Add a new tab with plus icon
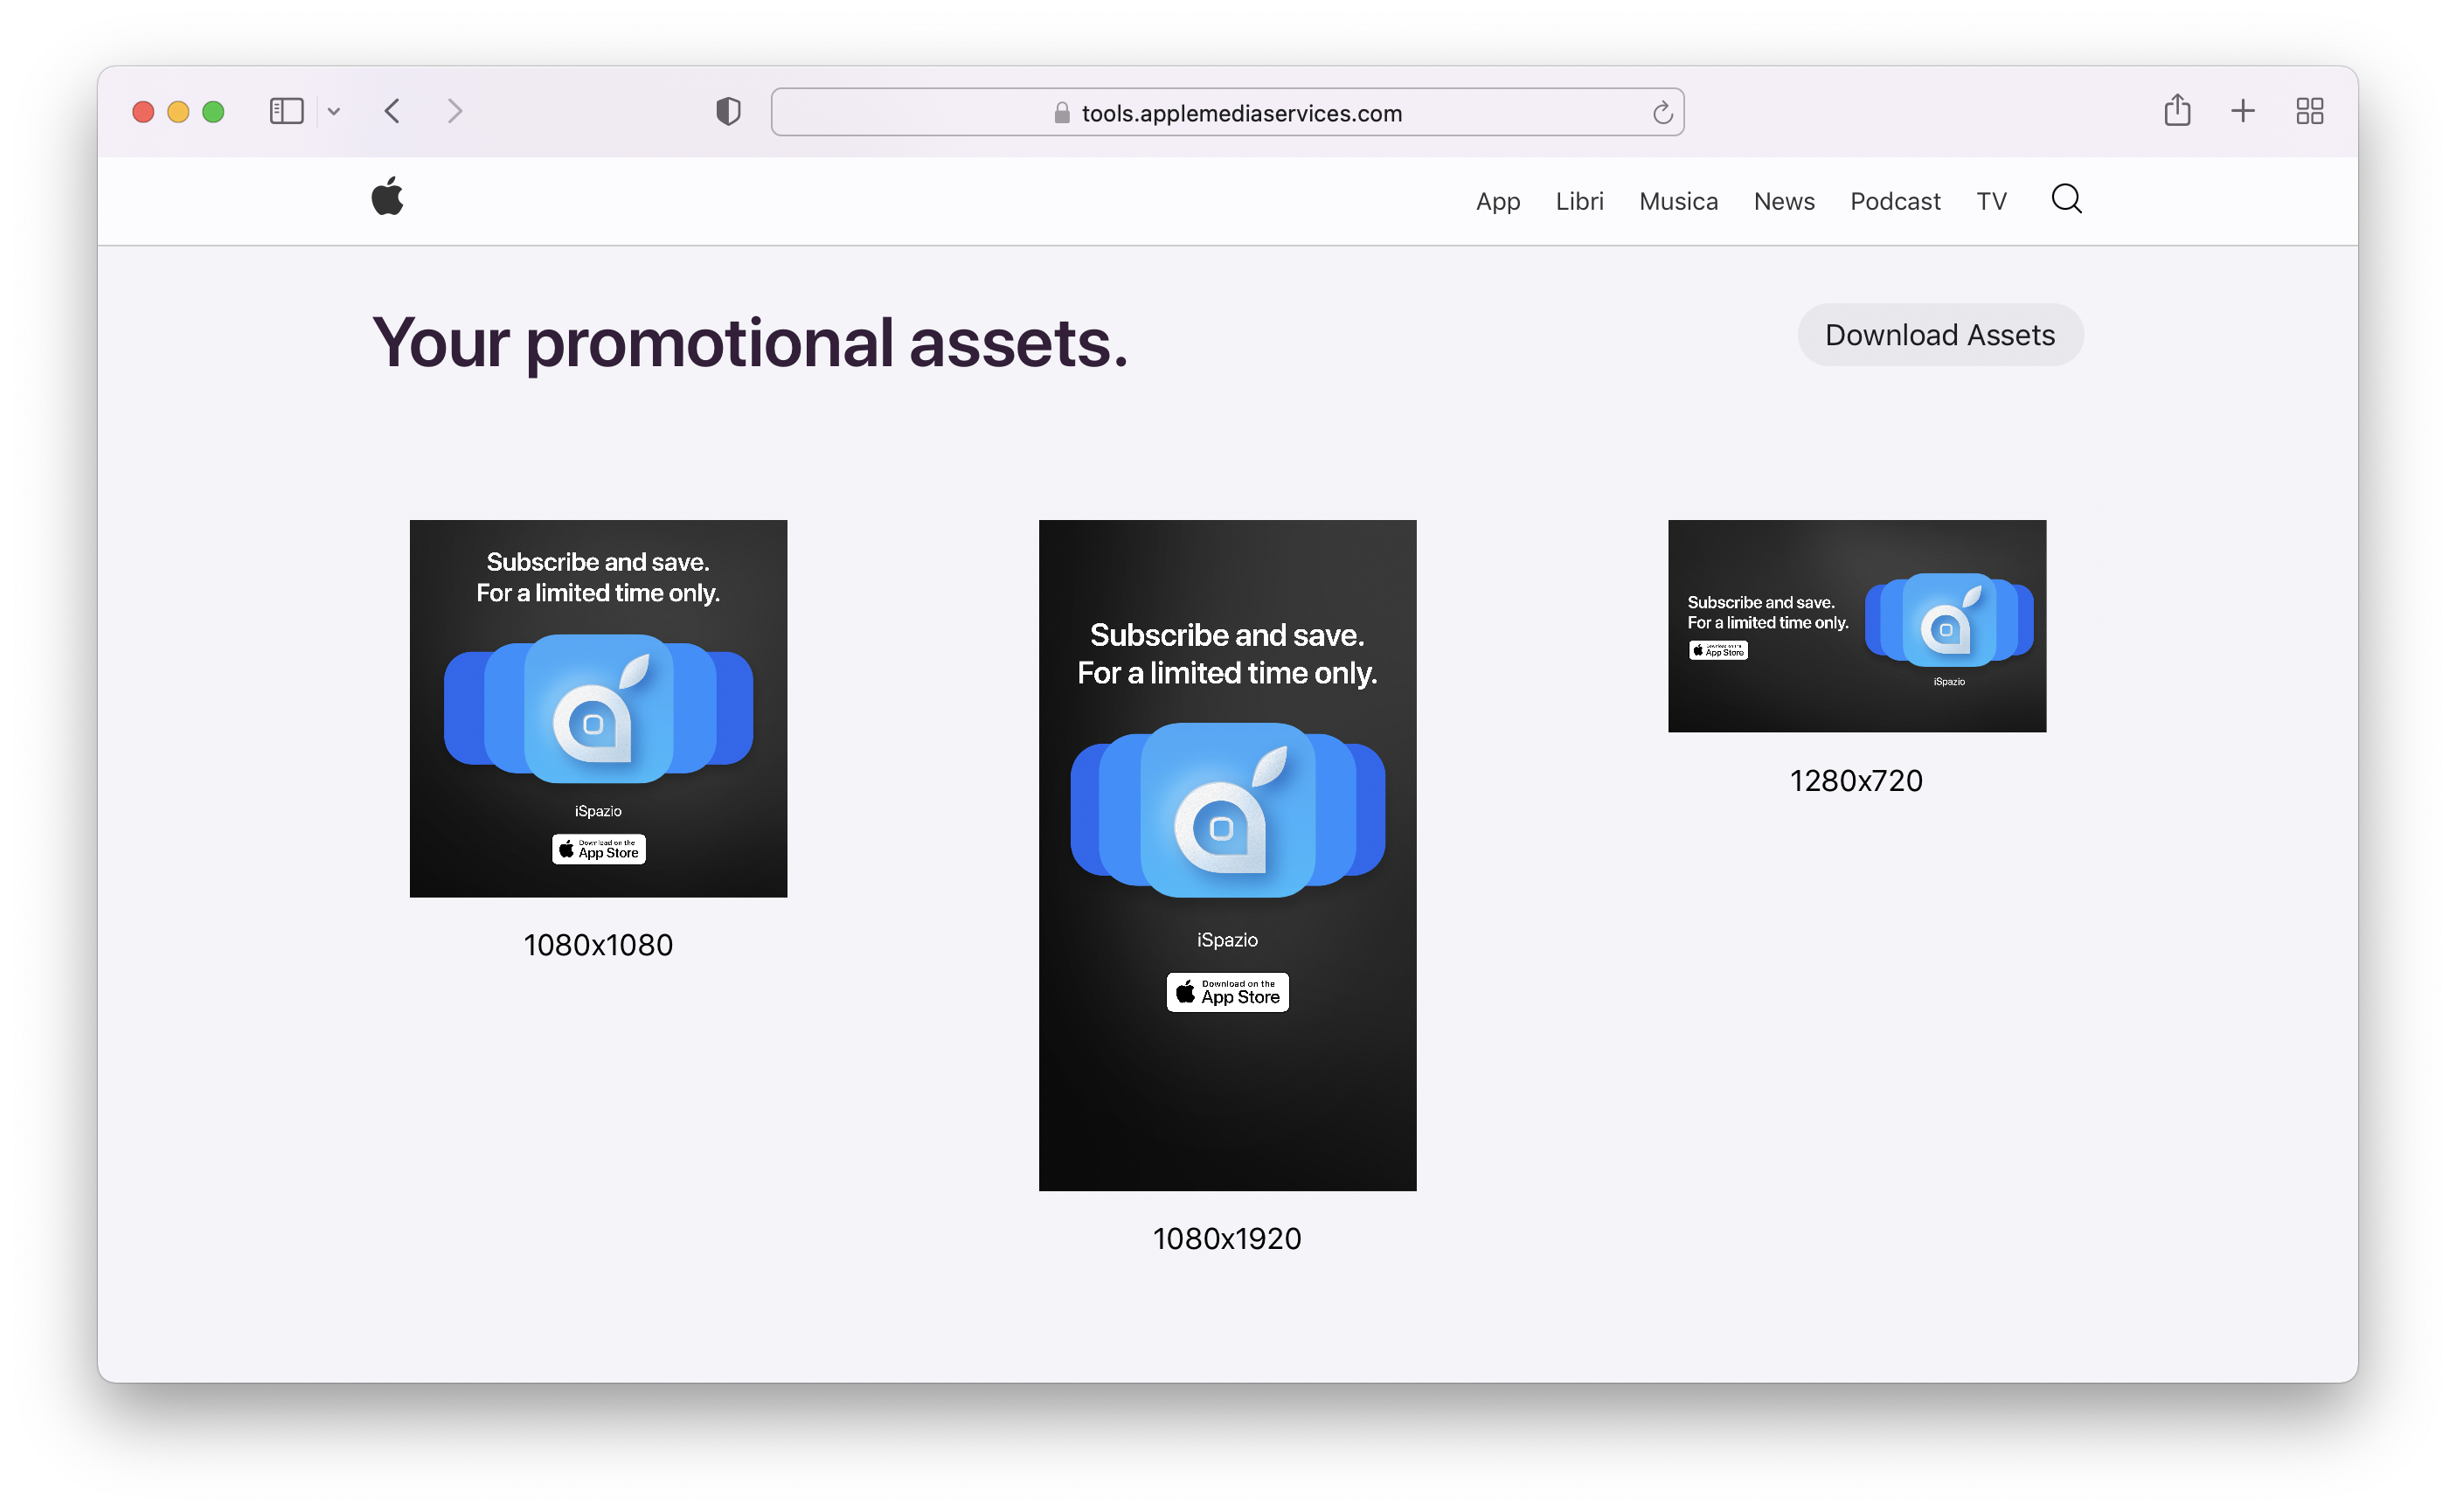The image size is (2456, 1512). 2243,111
